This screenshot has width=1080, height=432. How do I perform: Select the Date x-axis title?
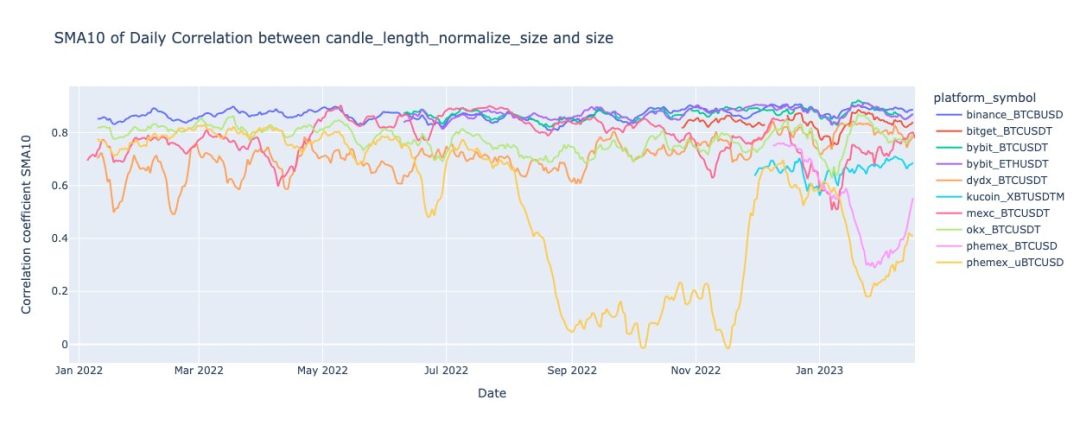pos(492,394)
